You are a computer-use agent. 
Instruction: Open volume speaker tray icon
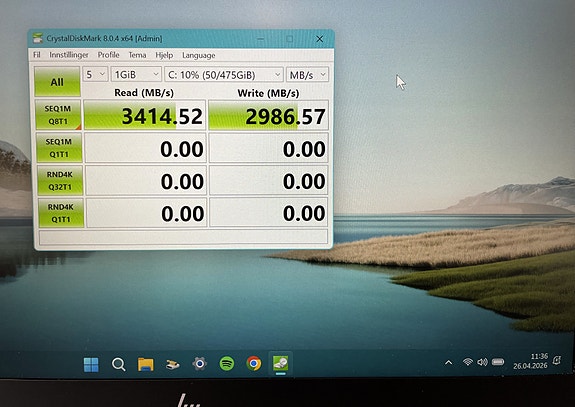(x=482, y=362)
